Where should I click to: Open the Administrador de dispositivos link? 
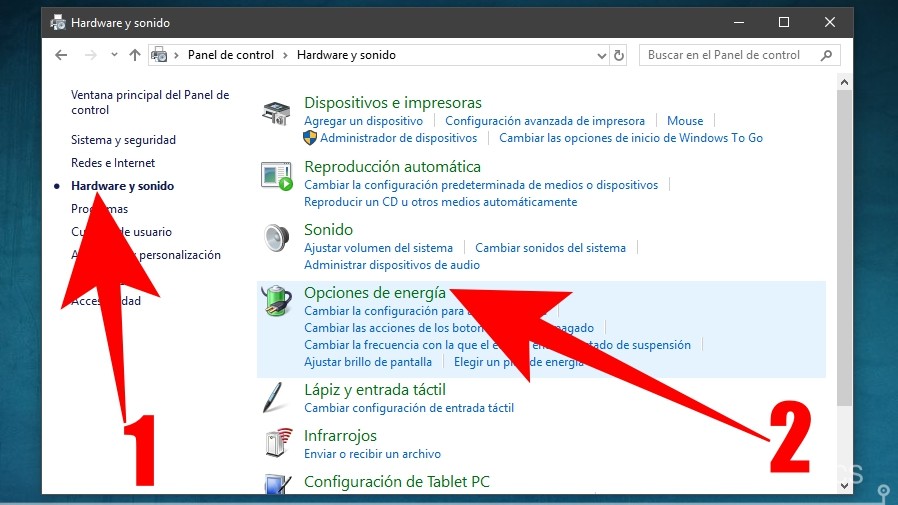tap(398, 138)
